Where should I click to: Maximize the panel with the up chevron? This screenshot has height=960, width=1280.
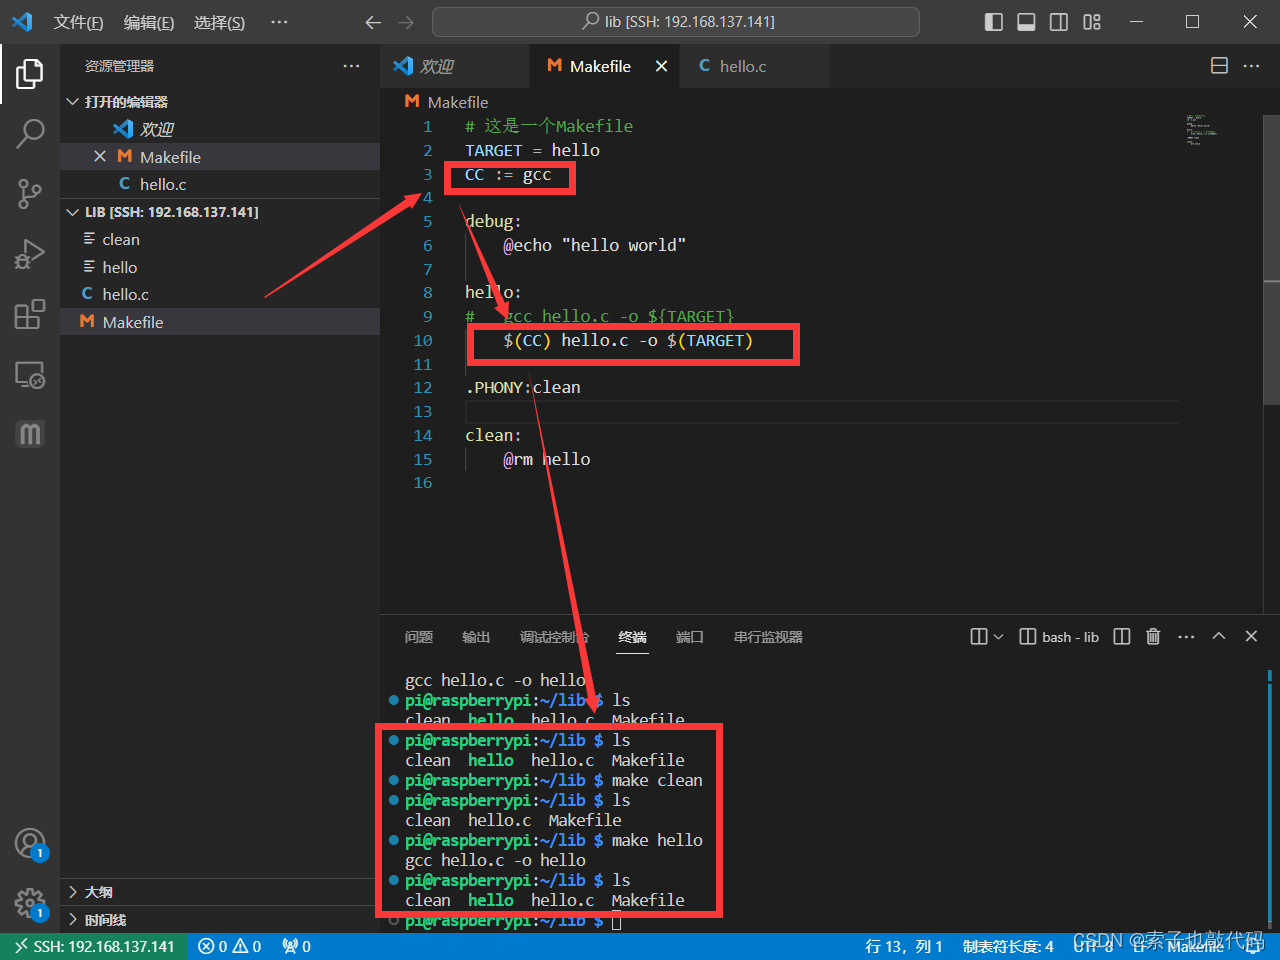(x=1219, y=636)
